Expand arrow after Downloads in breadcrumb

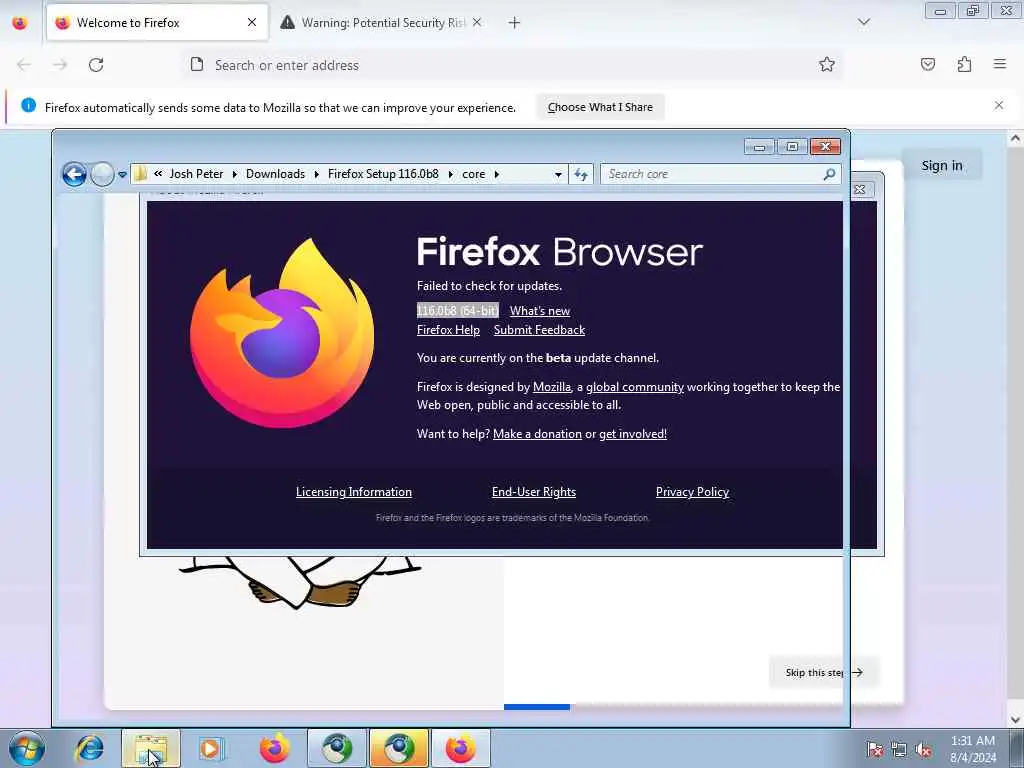(x=317, y=174)
